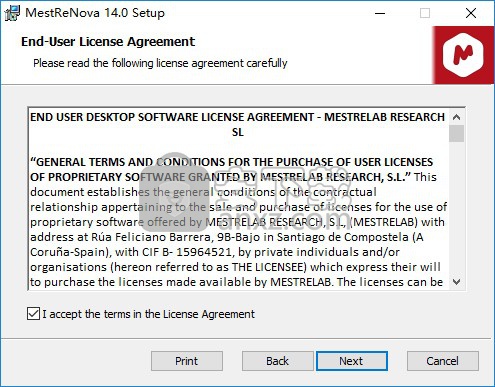Click the 'I accept the terms' label text
Viewport: 495px width, 387px height.
pyautogui.click(x=148, y=314)
